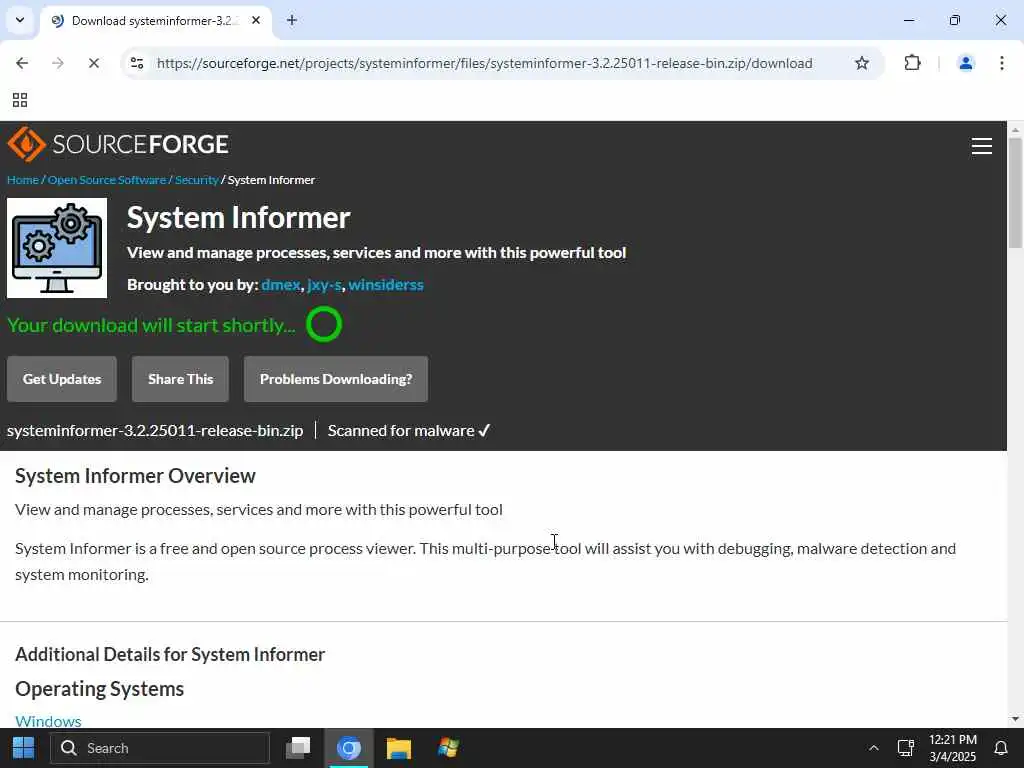The height and width of the screenshot is (768, 1024).
Task: Select the Download systeminformer tab
Action: click(x=155, y=21)
